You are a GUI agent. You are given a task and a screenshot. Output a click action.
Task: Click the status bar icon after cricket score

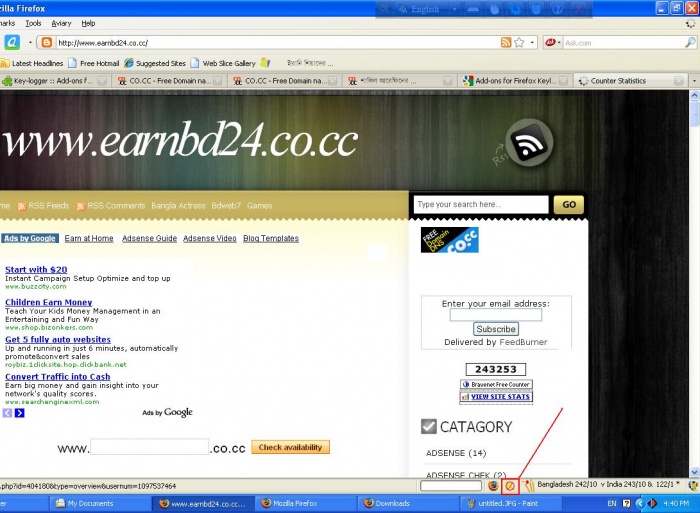click(x=693, y=485)
